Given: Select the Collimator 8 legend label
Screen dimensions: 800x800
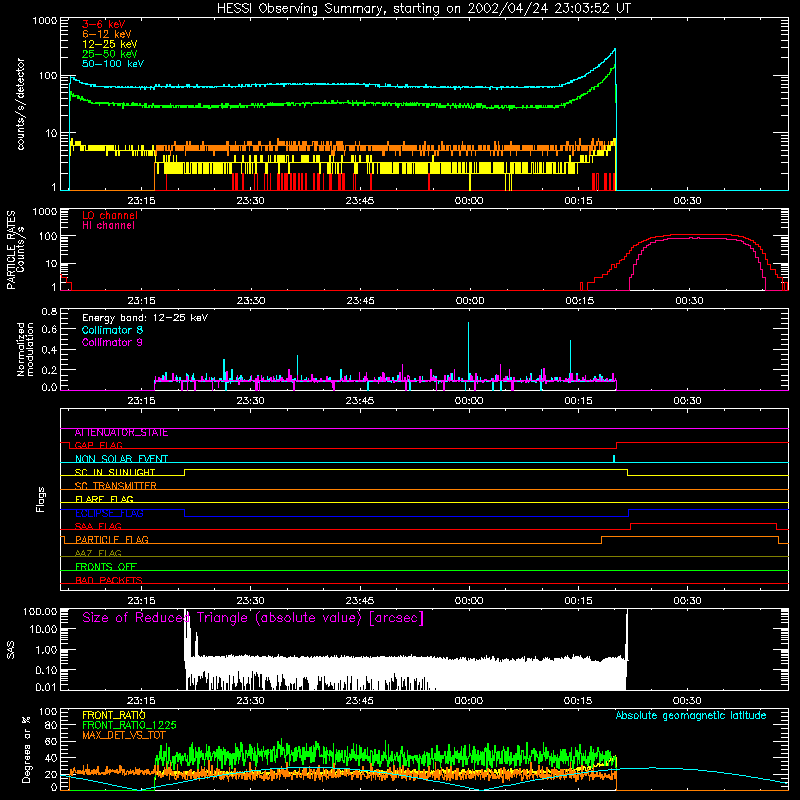Looking at the screenshot, I should point(112,330).
